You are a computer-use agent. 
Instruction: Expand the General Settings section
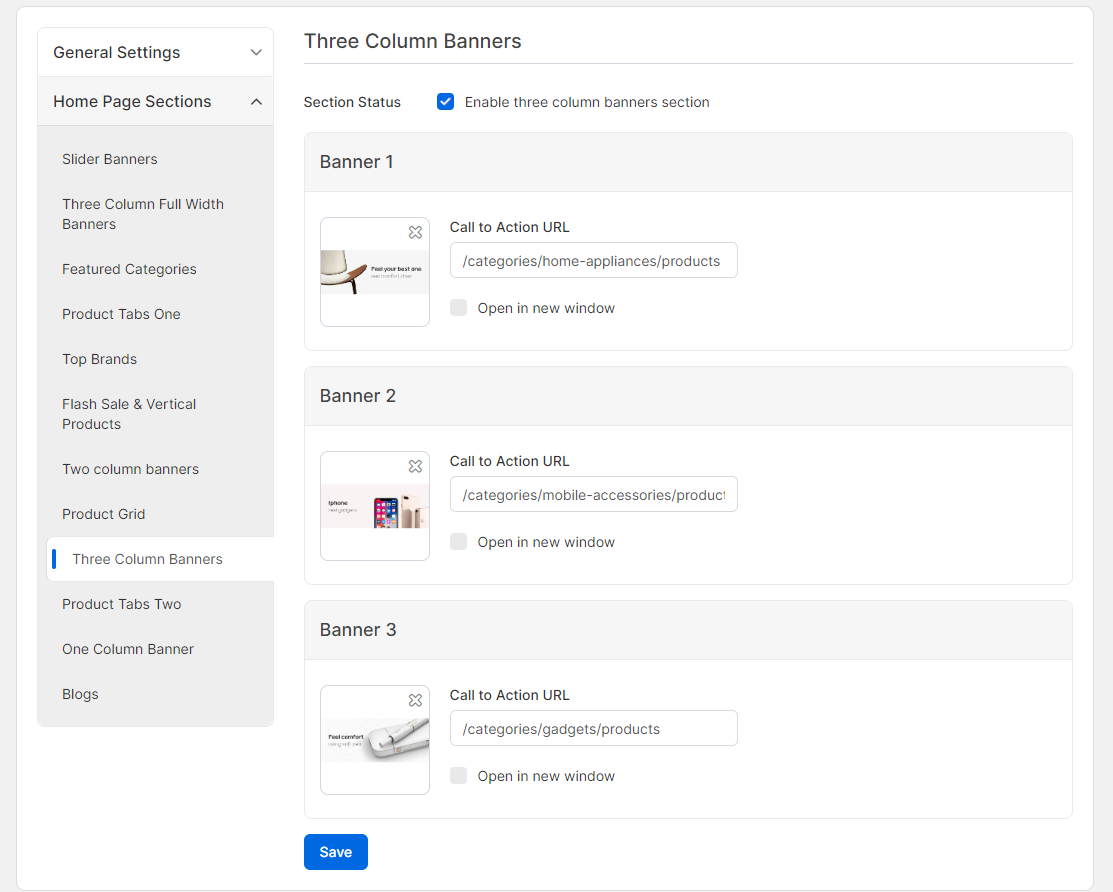155,52
